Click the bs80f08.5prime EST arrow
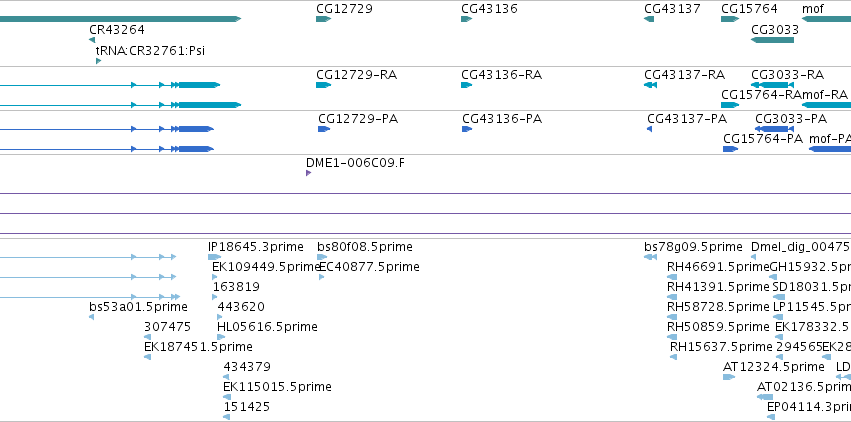Image resolution: width=851 pixels, height=422 pixels. coord(322,257)
